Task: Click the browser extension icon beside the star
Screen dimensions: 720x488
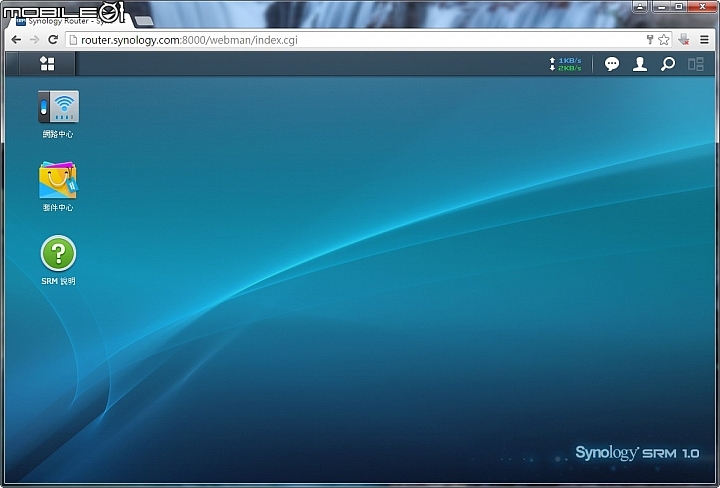Action: pyautogui.click(x=684, y=39)
